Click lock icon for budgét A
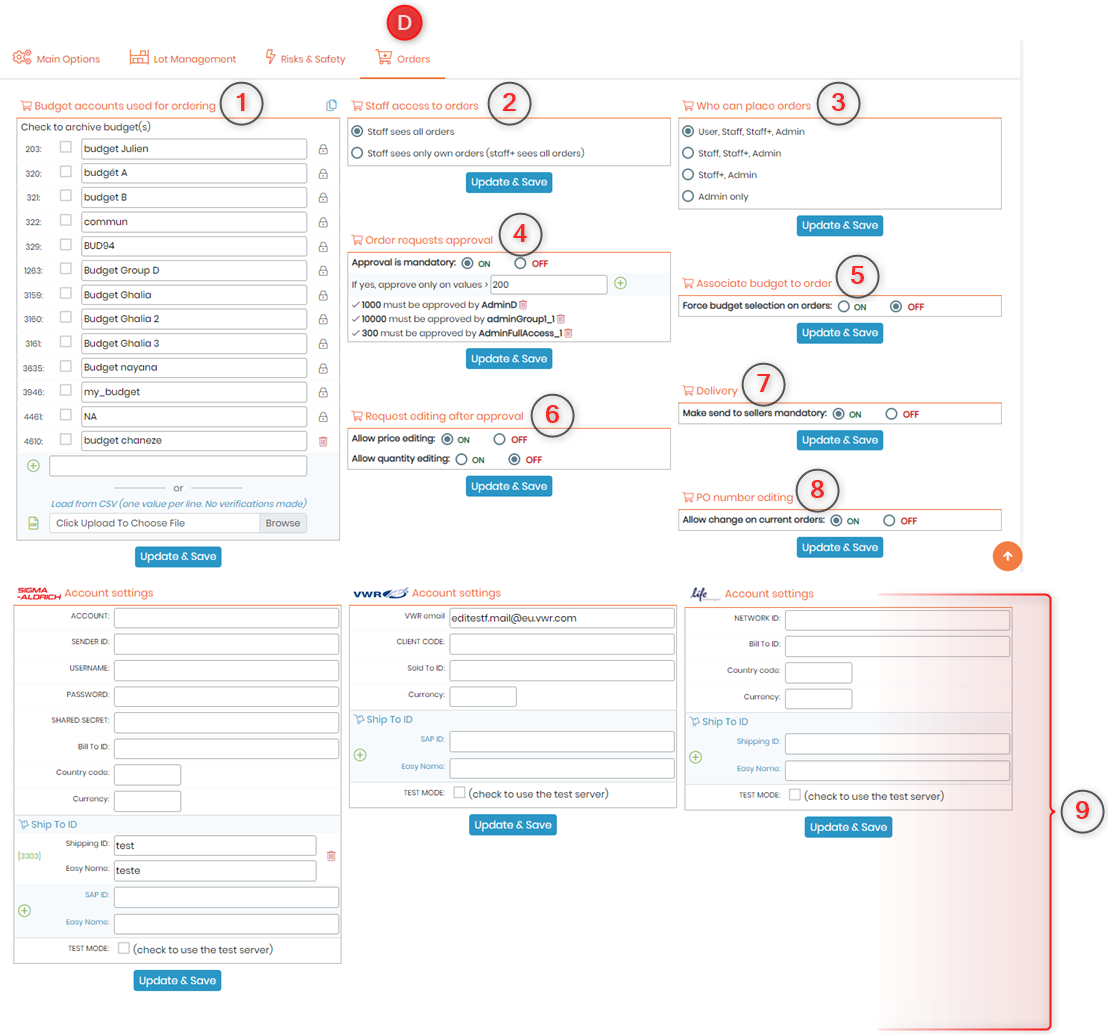The image size is (1108, 1034). point(323,173)
